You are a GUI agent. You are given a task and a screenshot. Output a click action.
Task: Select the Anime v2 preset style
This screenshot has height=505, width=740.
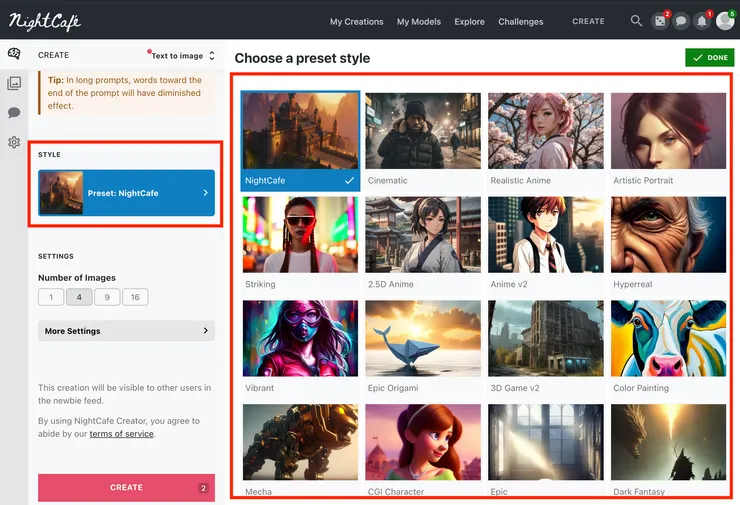(x=546, y=244)
